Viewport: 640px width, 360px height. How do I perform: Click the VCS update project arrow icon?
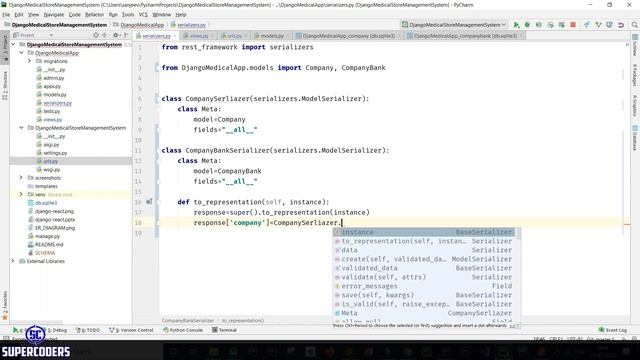(587, 25)
